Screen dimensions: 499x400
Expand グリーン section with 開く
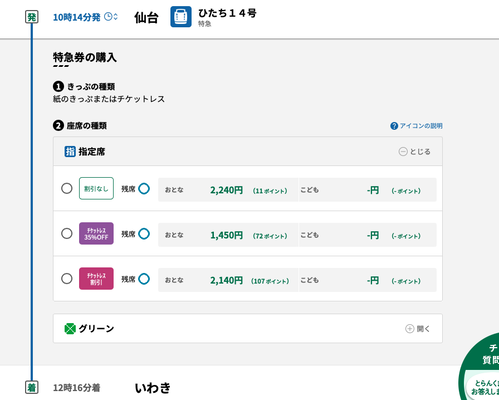(418, 329)
